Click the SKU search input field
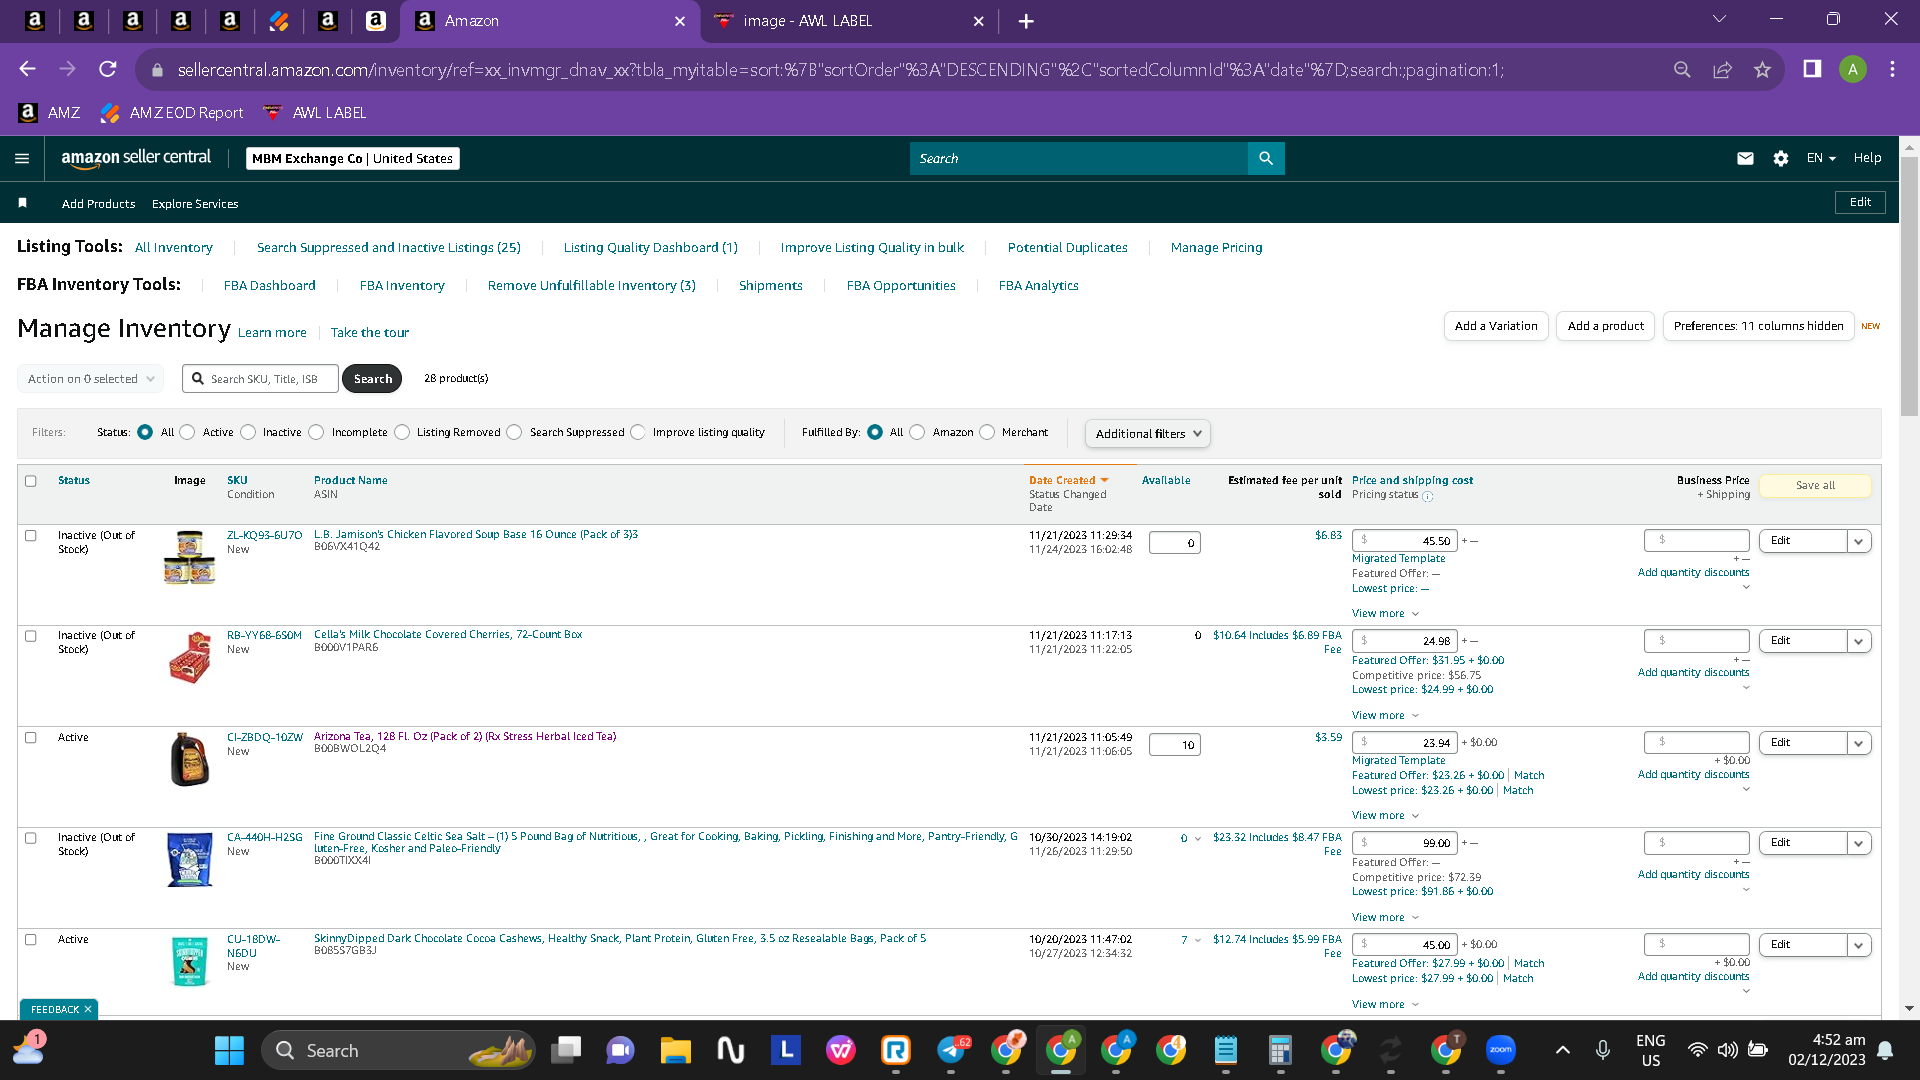The image size is (1920, 1080). pos(261,379)
